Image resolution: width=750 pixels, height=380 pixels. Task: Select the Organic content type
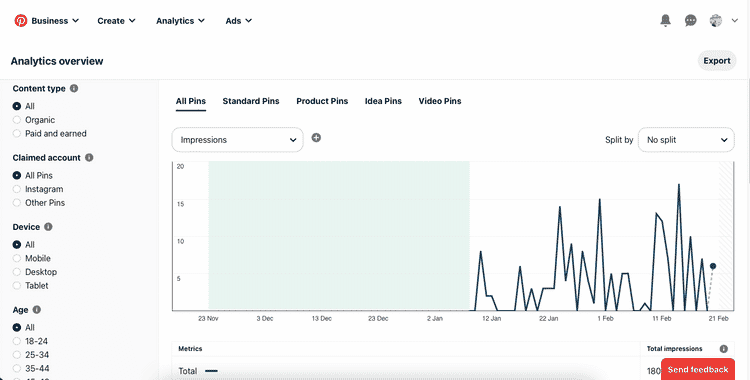17,120
